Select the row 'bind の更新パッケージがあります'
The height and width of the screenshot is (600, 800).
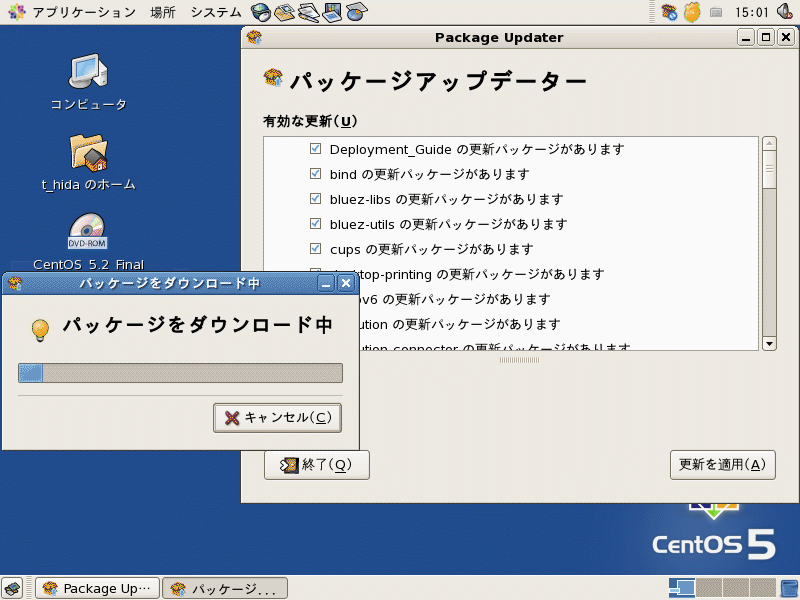[x=511, y=174]
